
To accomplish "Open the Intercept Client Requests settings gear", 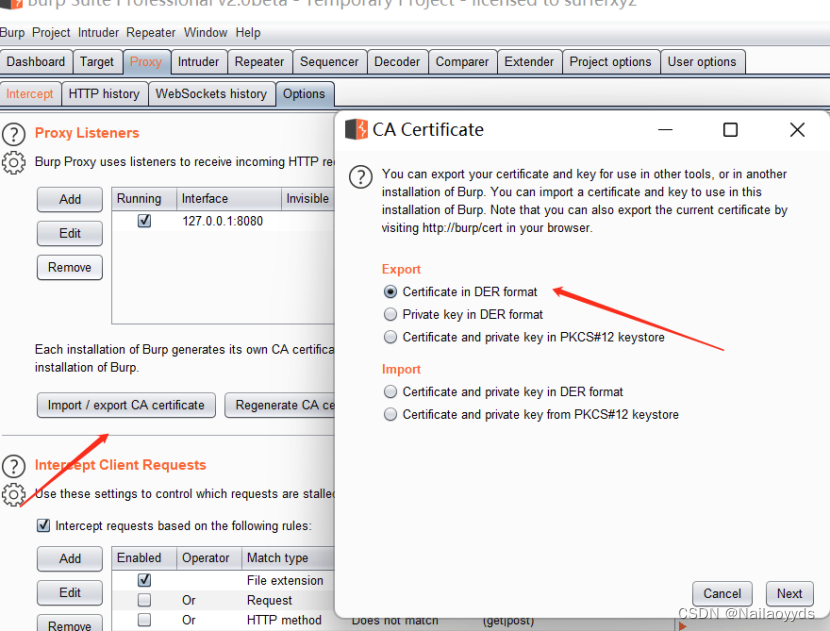I will pos(14,494).
